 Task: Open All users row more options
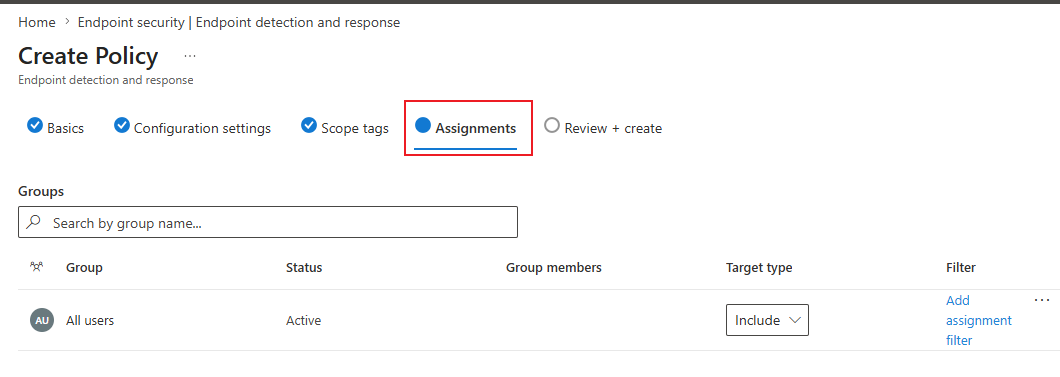click(1042, 300)
